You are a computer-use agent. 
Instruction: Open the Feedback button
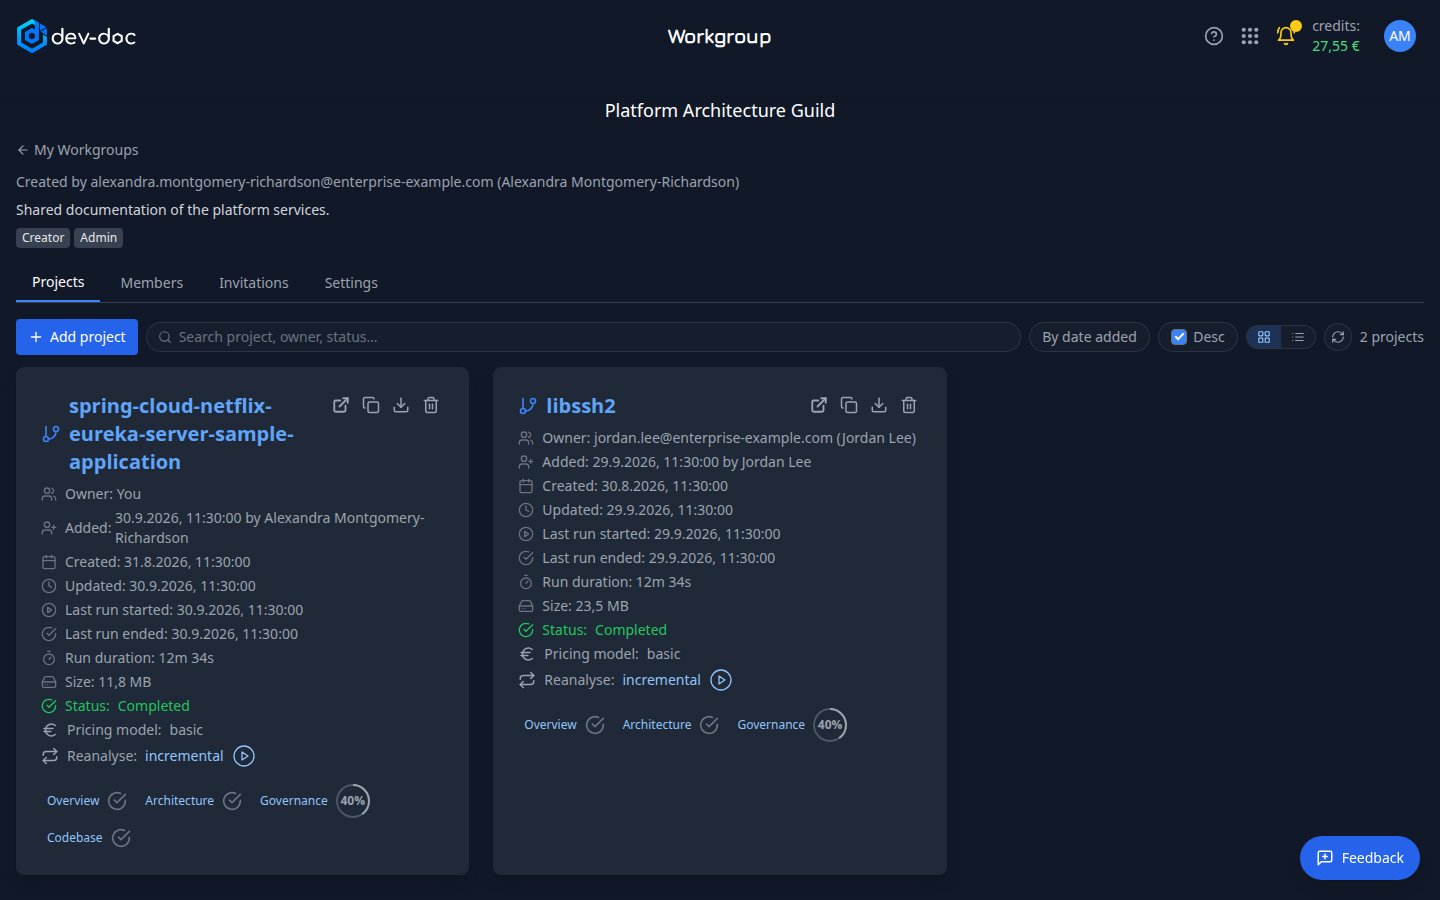click(1360, 858)
